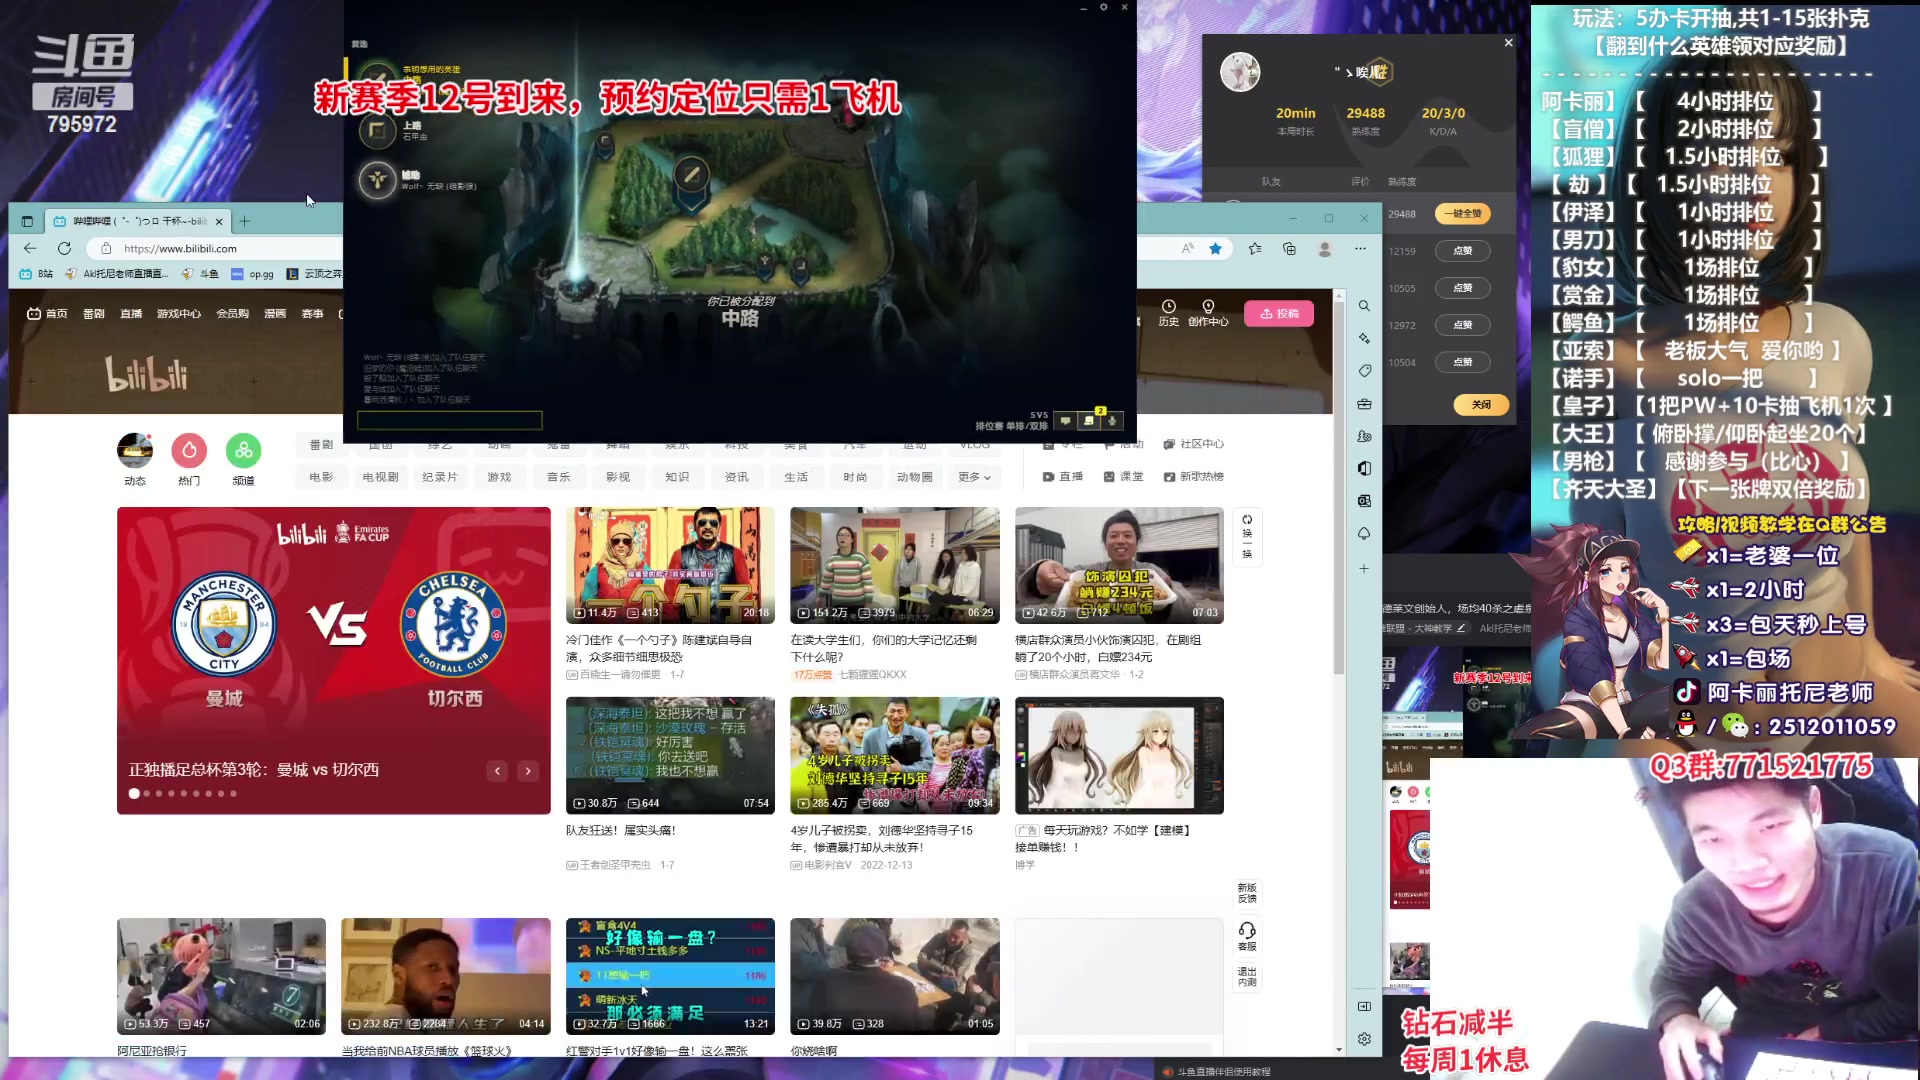The width and height of the screenshot is (1920, 1080).
Task: Open 客服 headset icon
Action: pyautogui.click(x=1247, y=931)
